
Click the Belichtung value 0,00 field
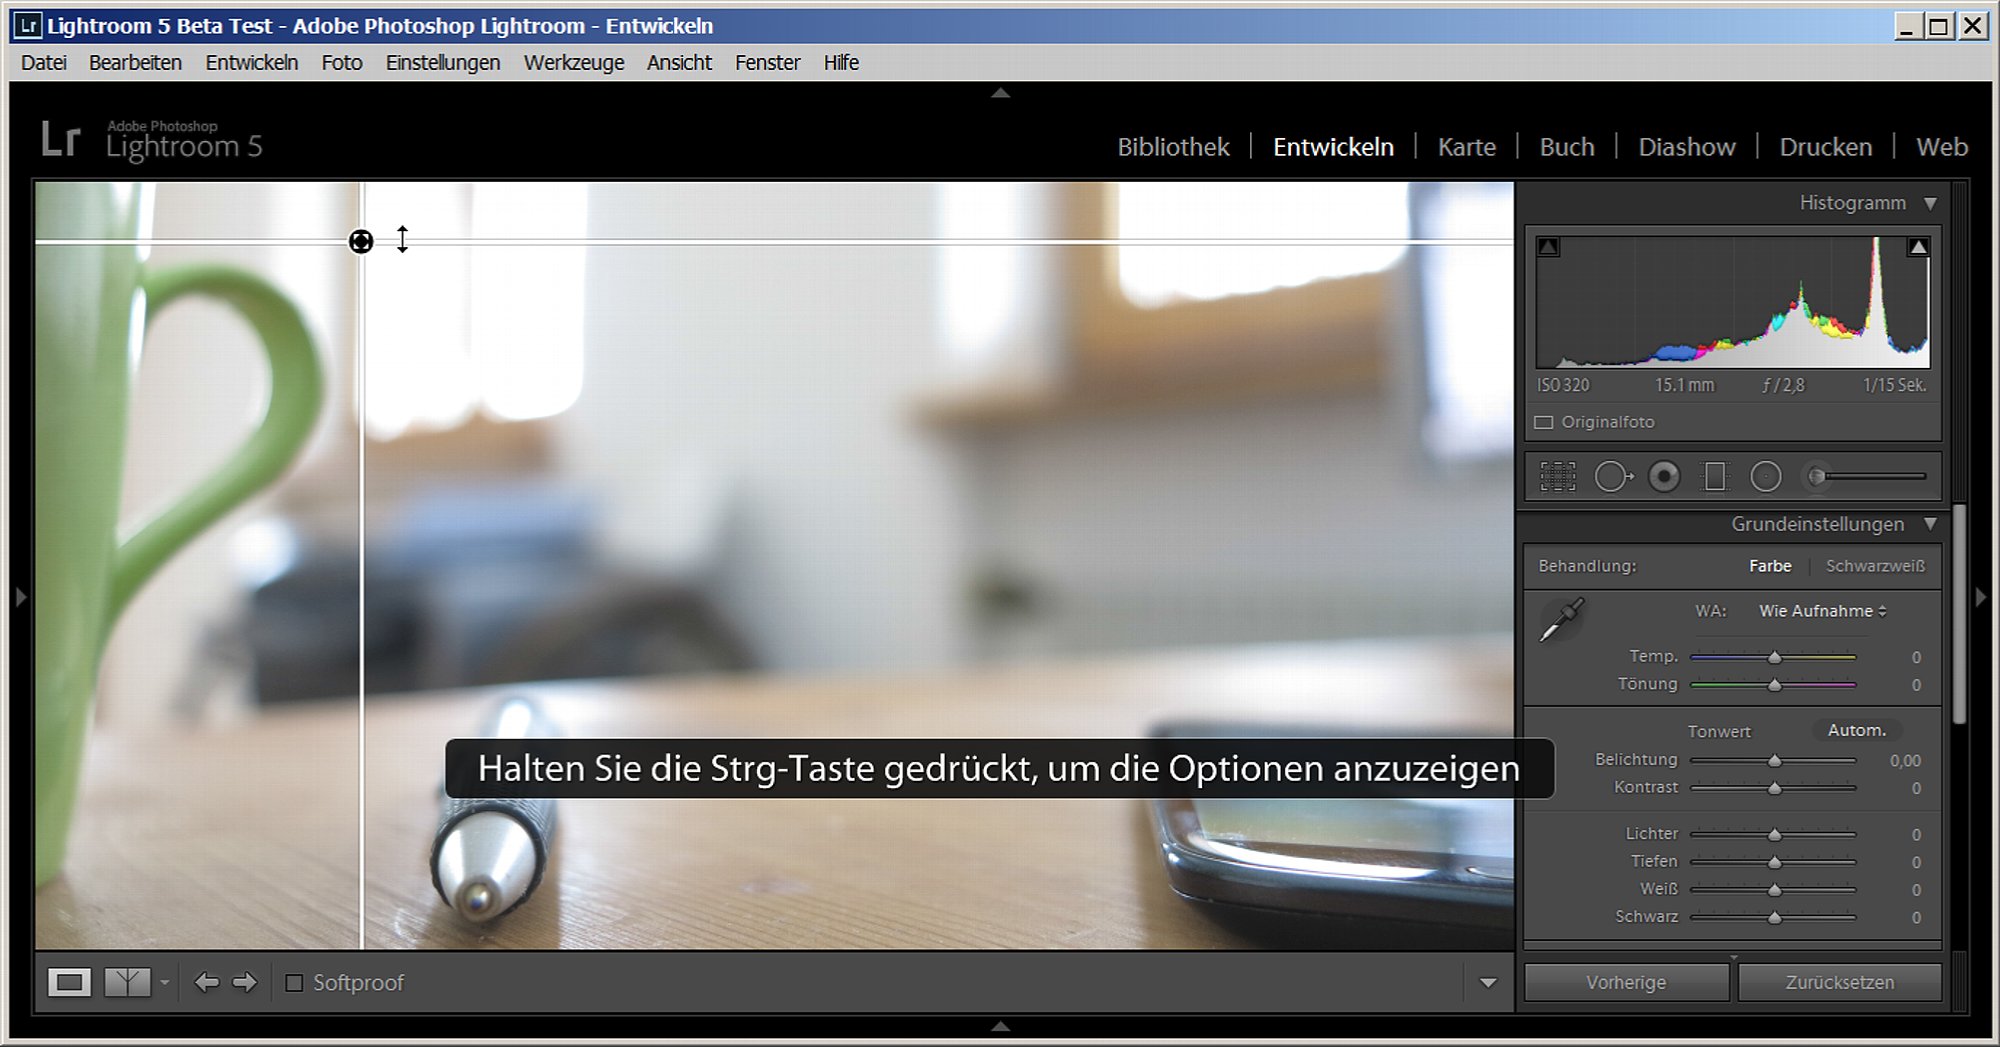pyautogui.click(x=1905, y=761)
